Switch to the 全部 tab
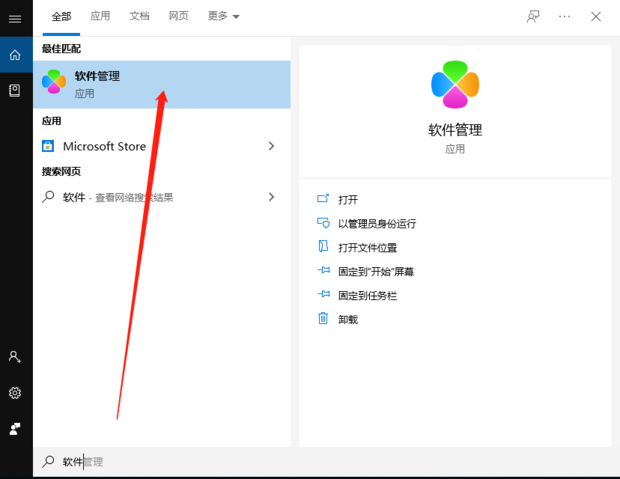 (61, 17)
